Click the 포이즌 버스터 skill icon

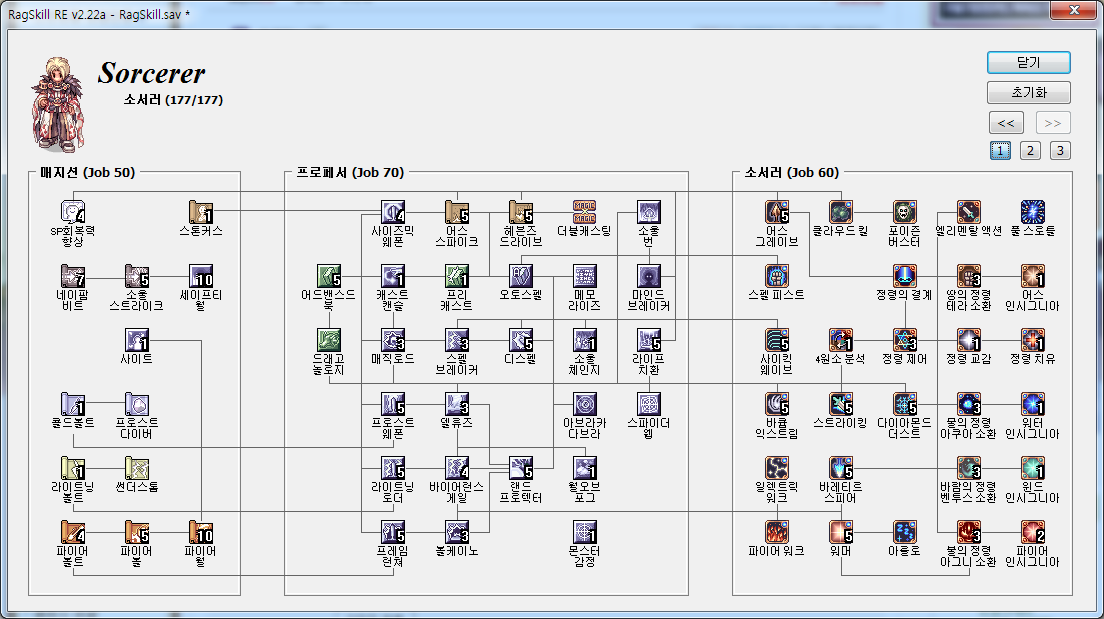pyautogui.click(x=905, y=212)
